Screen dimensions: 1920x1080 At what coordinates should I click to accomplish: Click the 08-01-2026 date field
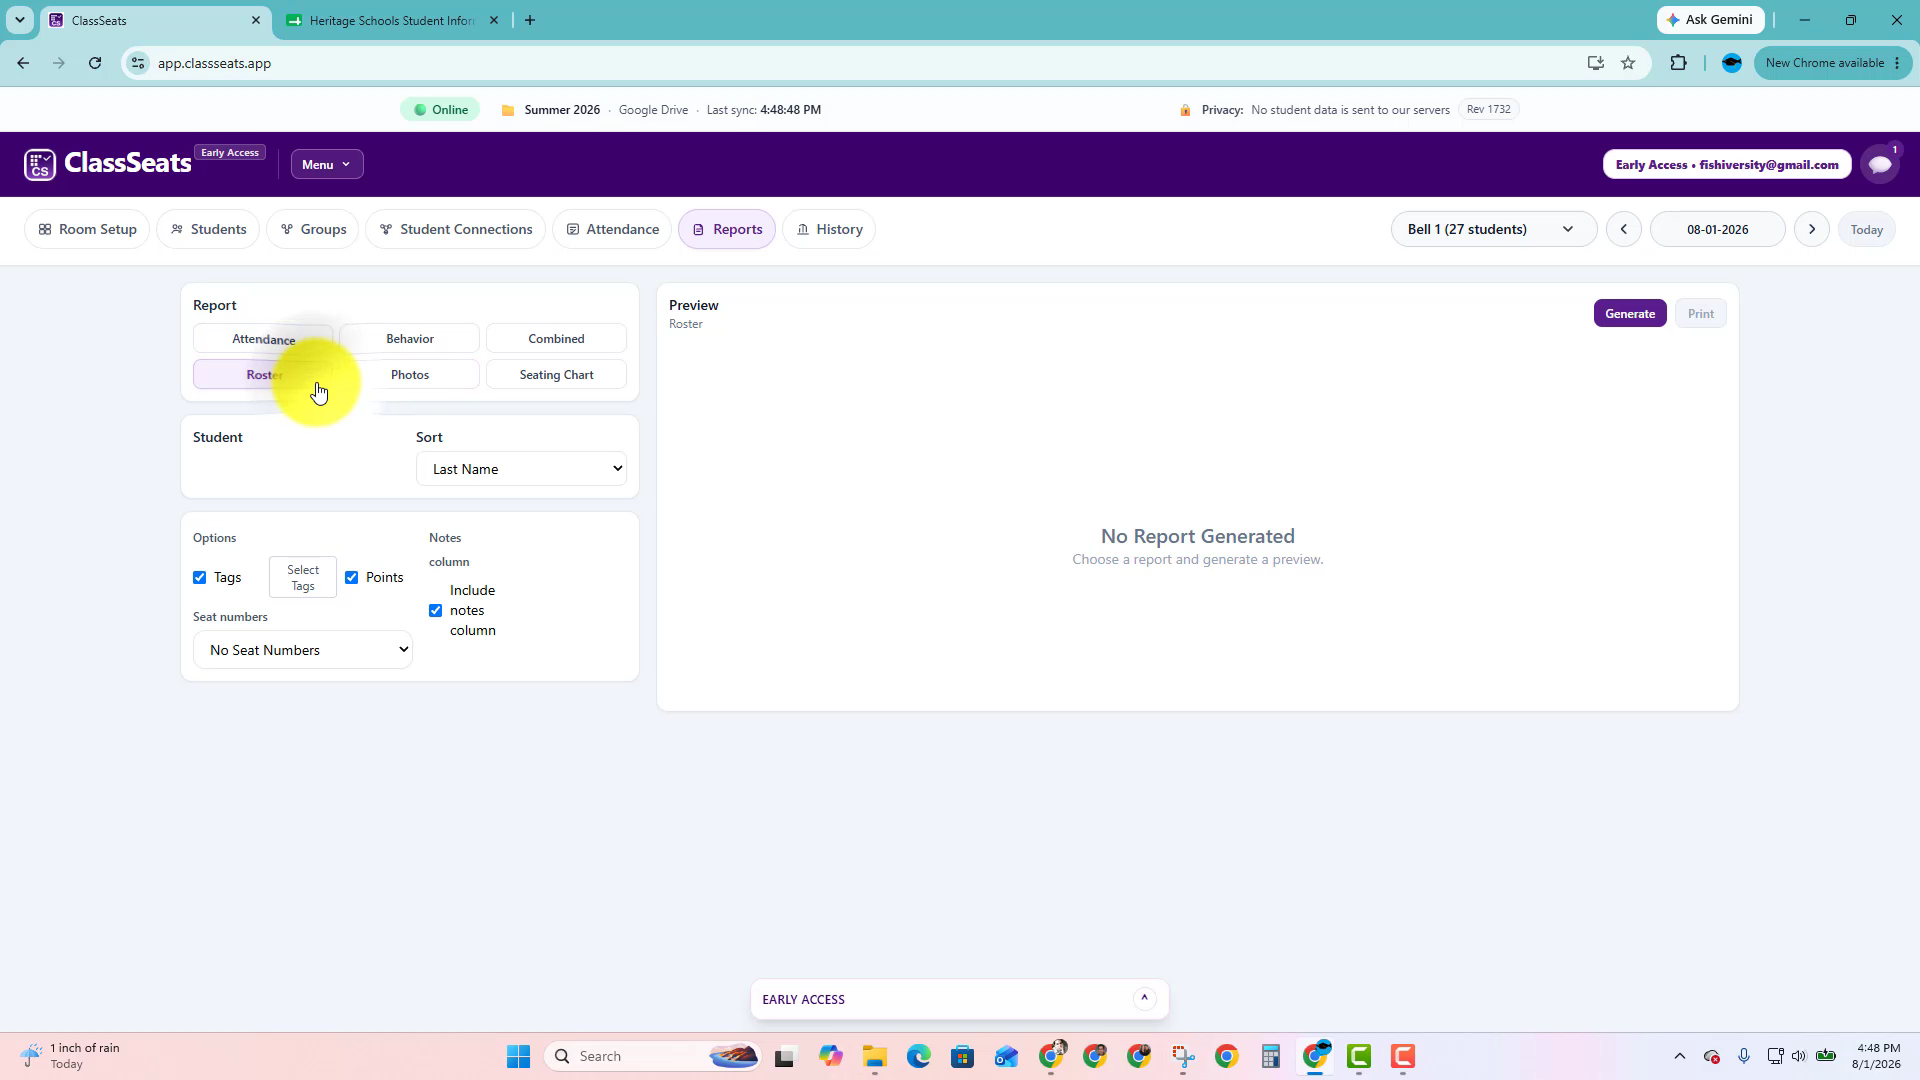1718,229
